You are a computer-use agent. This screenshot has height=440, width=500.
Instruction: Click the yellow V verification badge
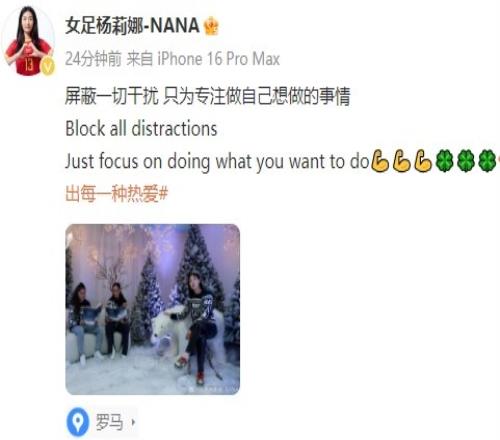pos(48,66)
